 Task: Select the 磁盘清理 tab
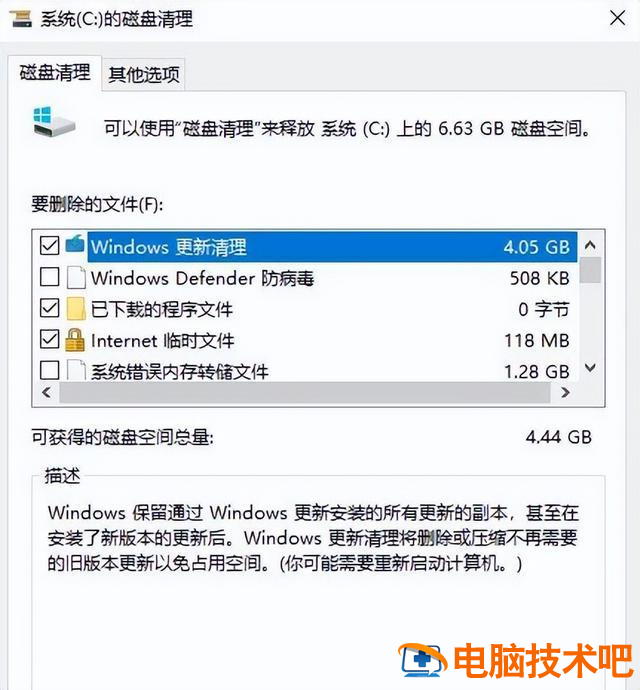55,73
